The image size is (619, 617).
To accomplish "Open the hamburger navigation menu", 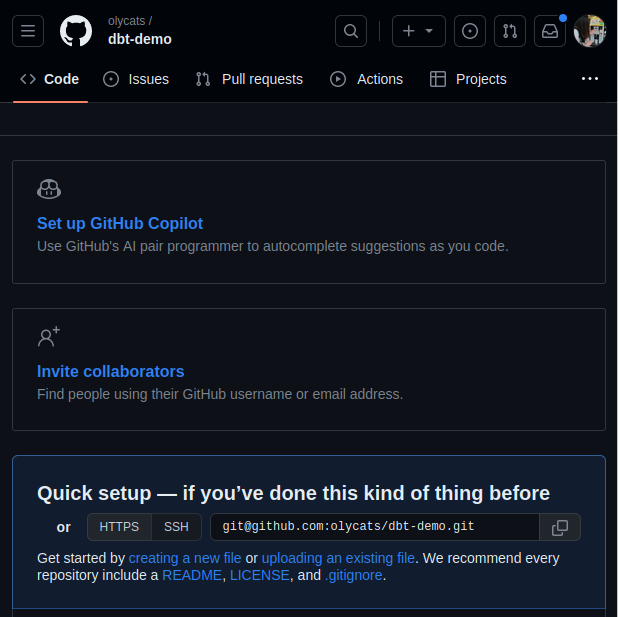I will tap(28, 31).
